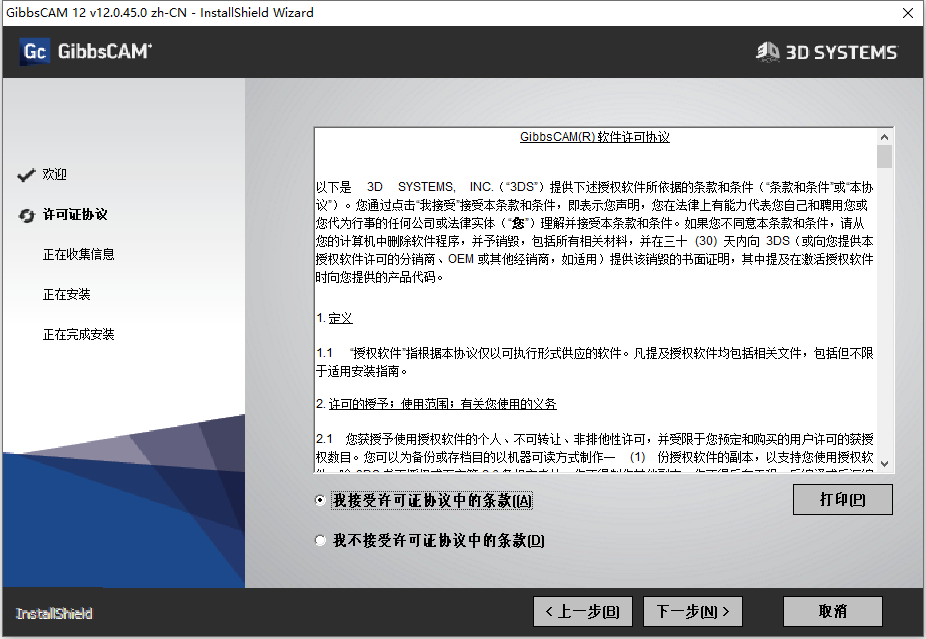Click the GibbsCAM(R) 软件许可协议 heading
Viewport: 926px width, 639px height.
[595, 137]
